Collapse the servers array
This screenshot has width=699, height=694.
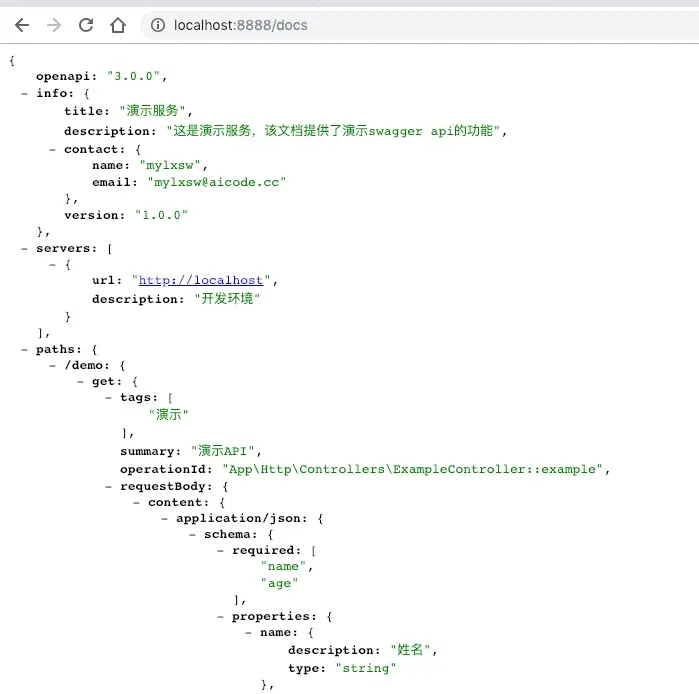click(25, 249)
